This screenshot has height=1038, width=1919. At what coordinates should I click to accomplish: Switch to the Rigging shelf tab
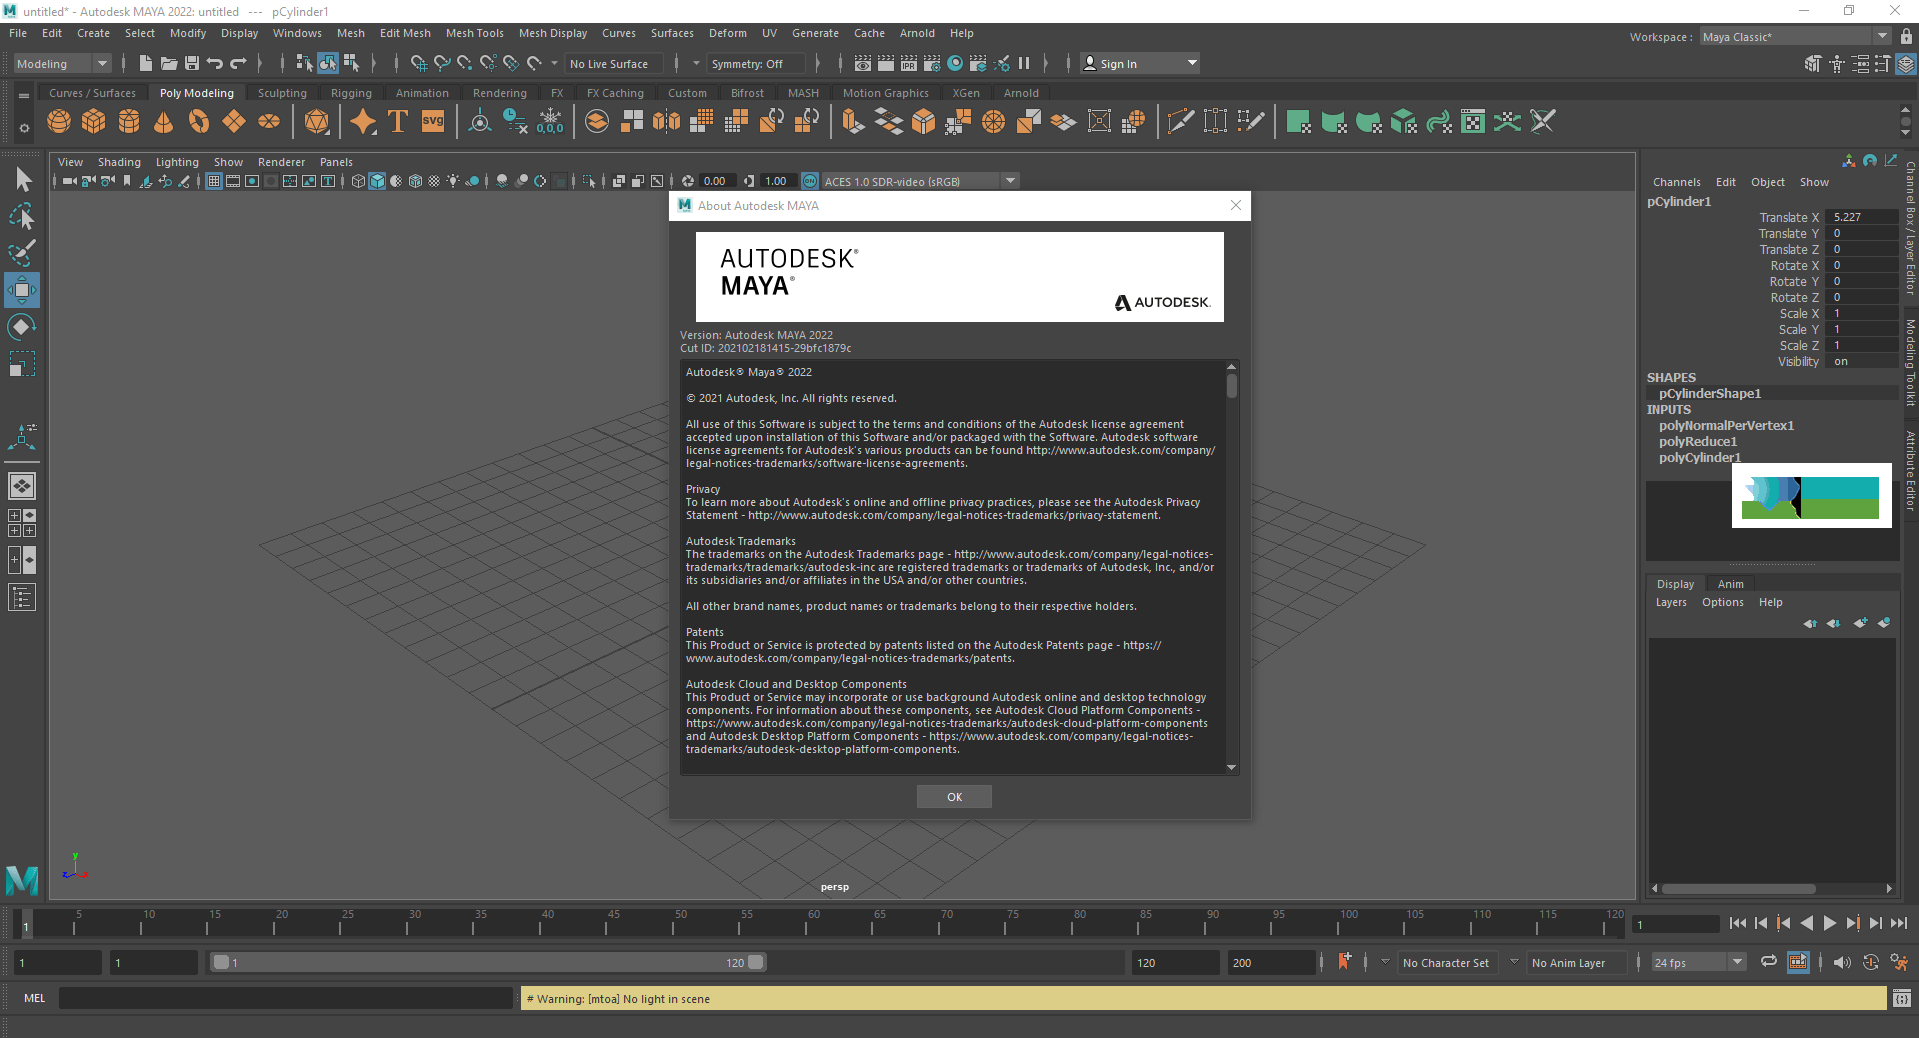(x=351, y=93)
